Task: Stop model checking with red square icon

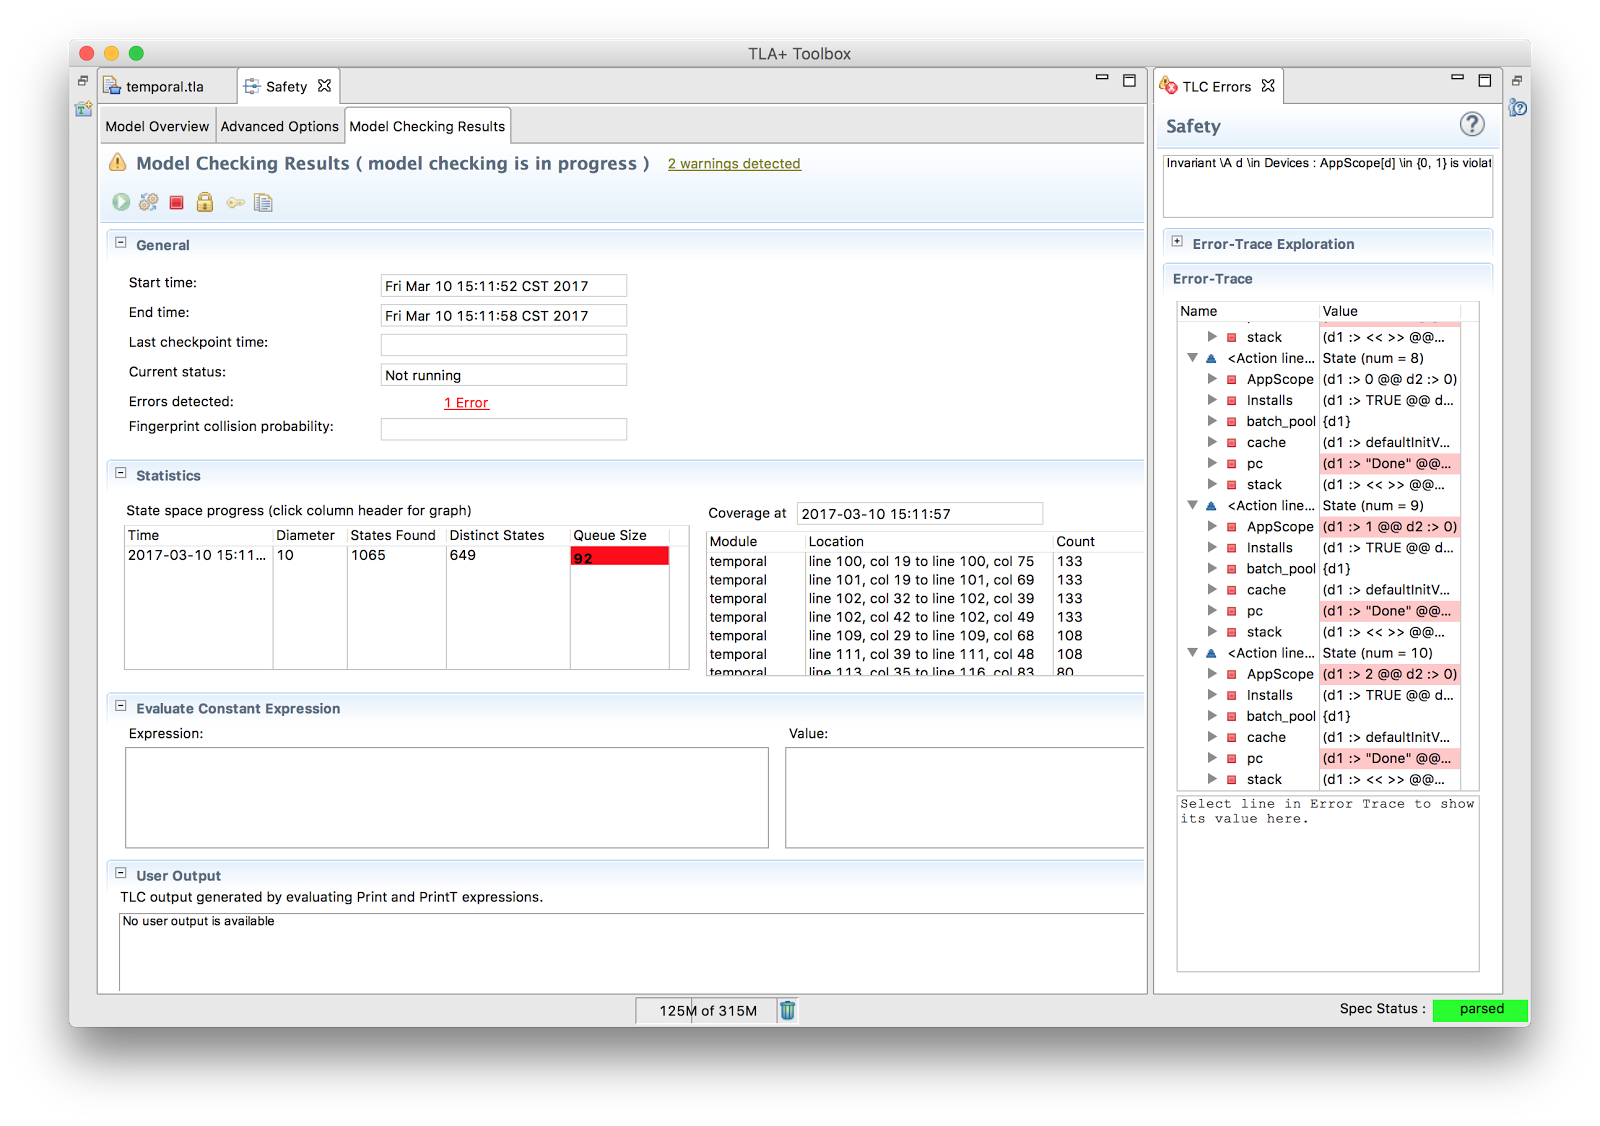Action: click(x=177, y=203)
